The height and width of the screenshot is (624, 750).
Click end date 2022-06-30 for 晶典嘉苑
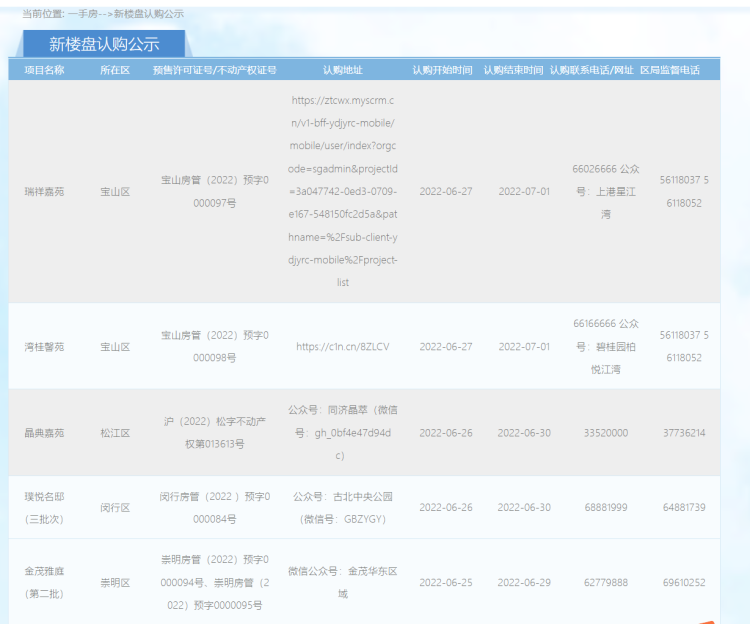pyautogui.click(x=524, y=433)
